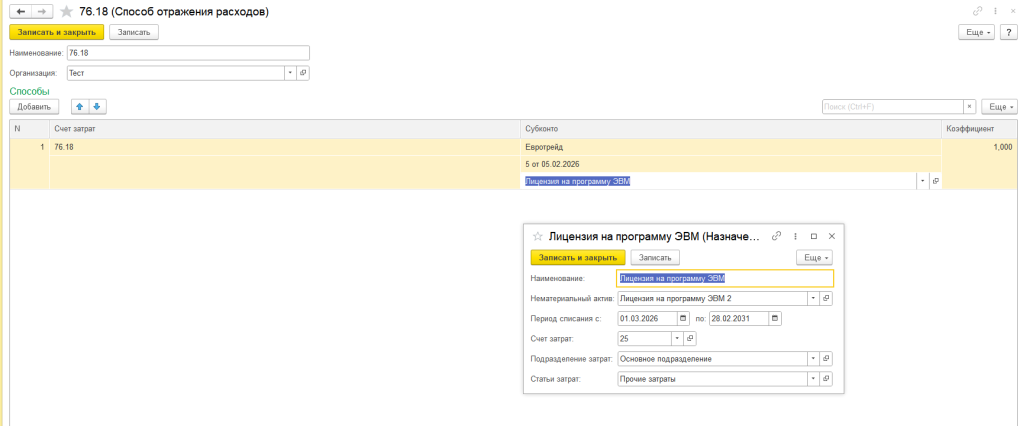
Task: Open selected Субконто item form
Action: [x=935, y=181]
